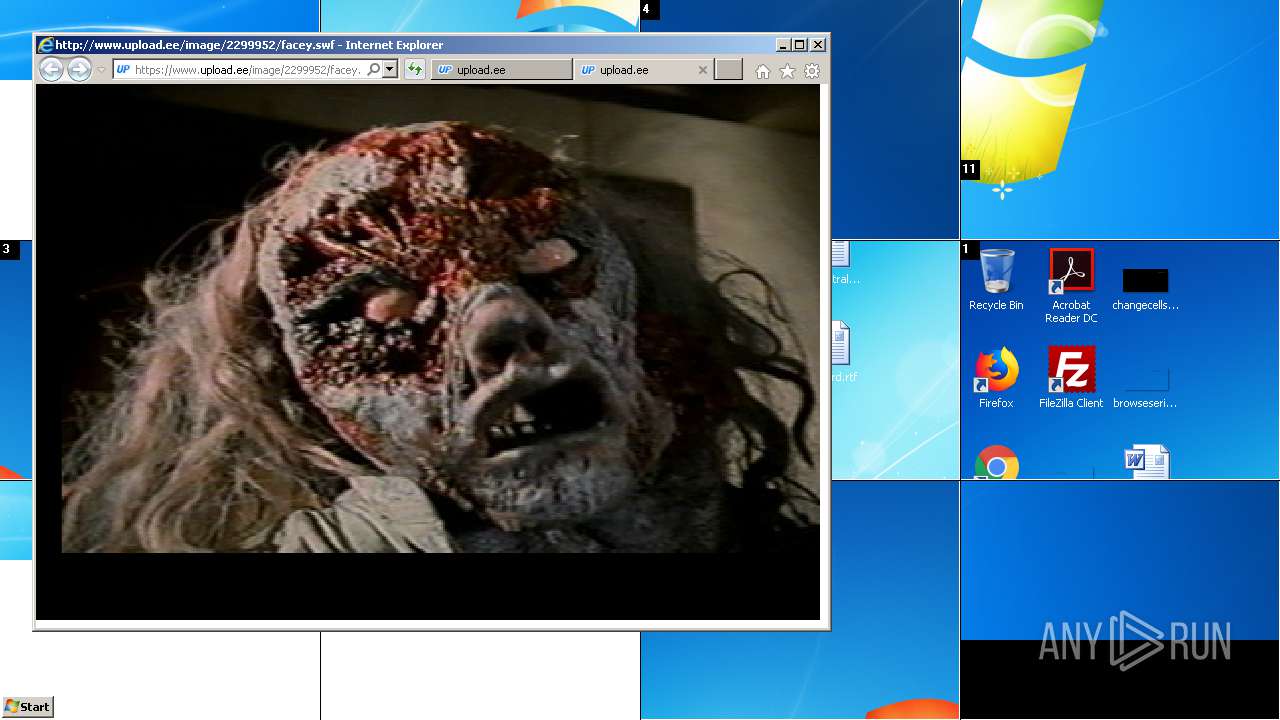The image size is (1280, 720).
Task: Select the .rtf document icon behind the browser
Action: coord(841,352)
